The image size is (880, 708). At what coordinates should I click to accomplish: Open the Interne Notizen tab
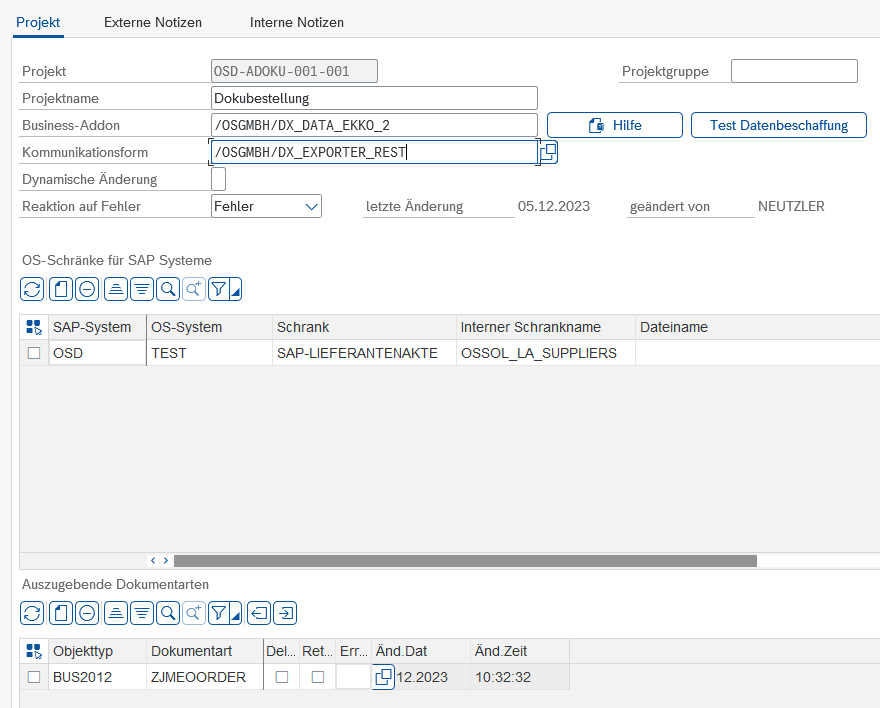pyautogui.click(x=296, y=22)
